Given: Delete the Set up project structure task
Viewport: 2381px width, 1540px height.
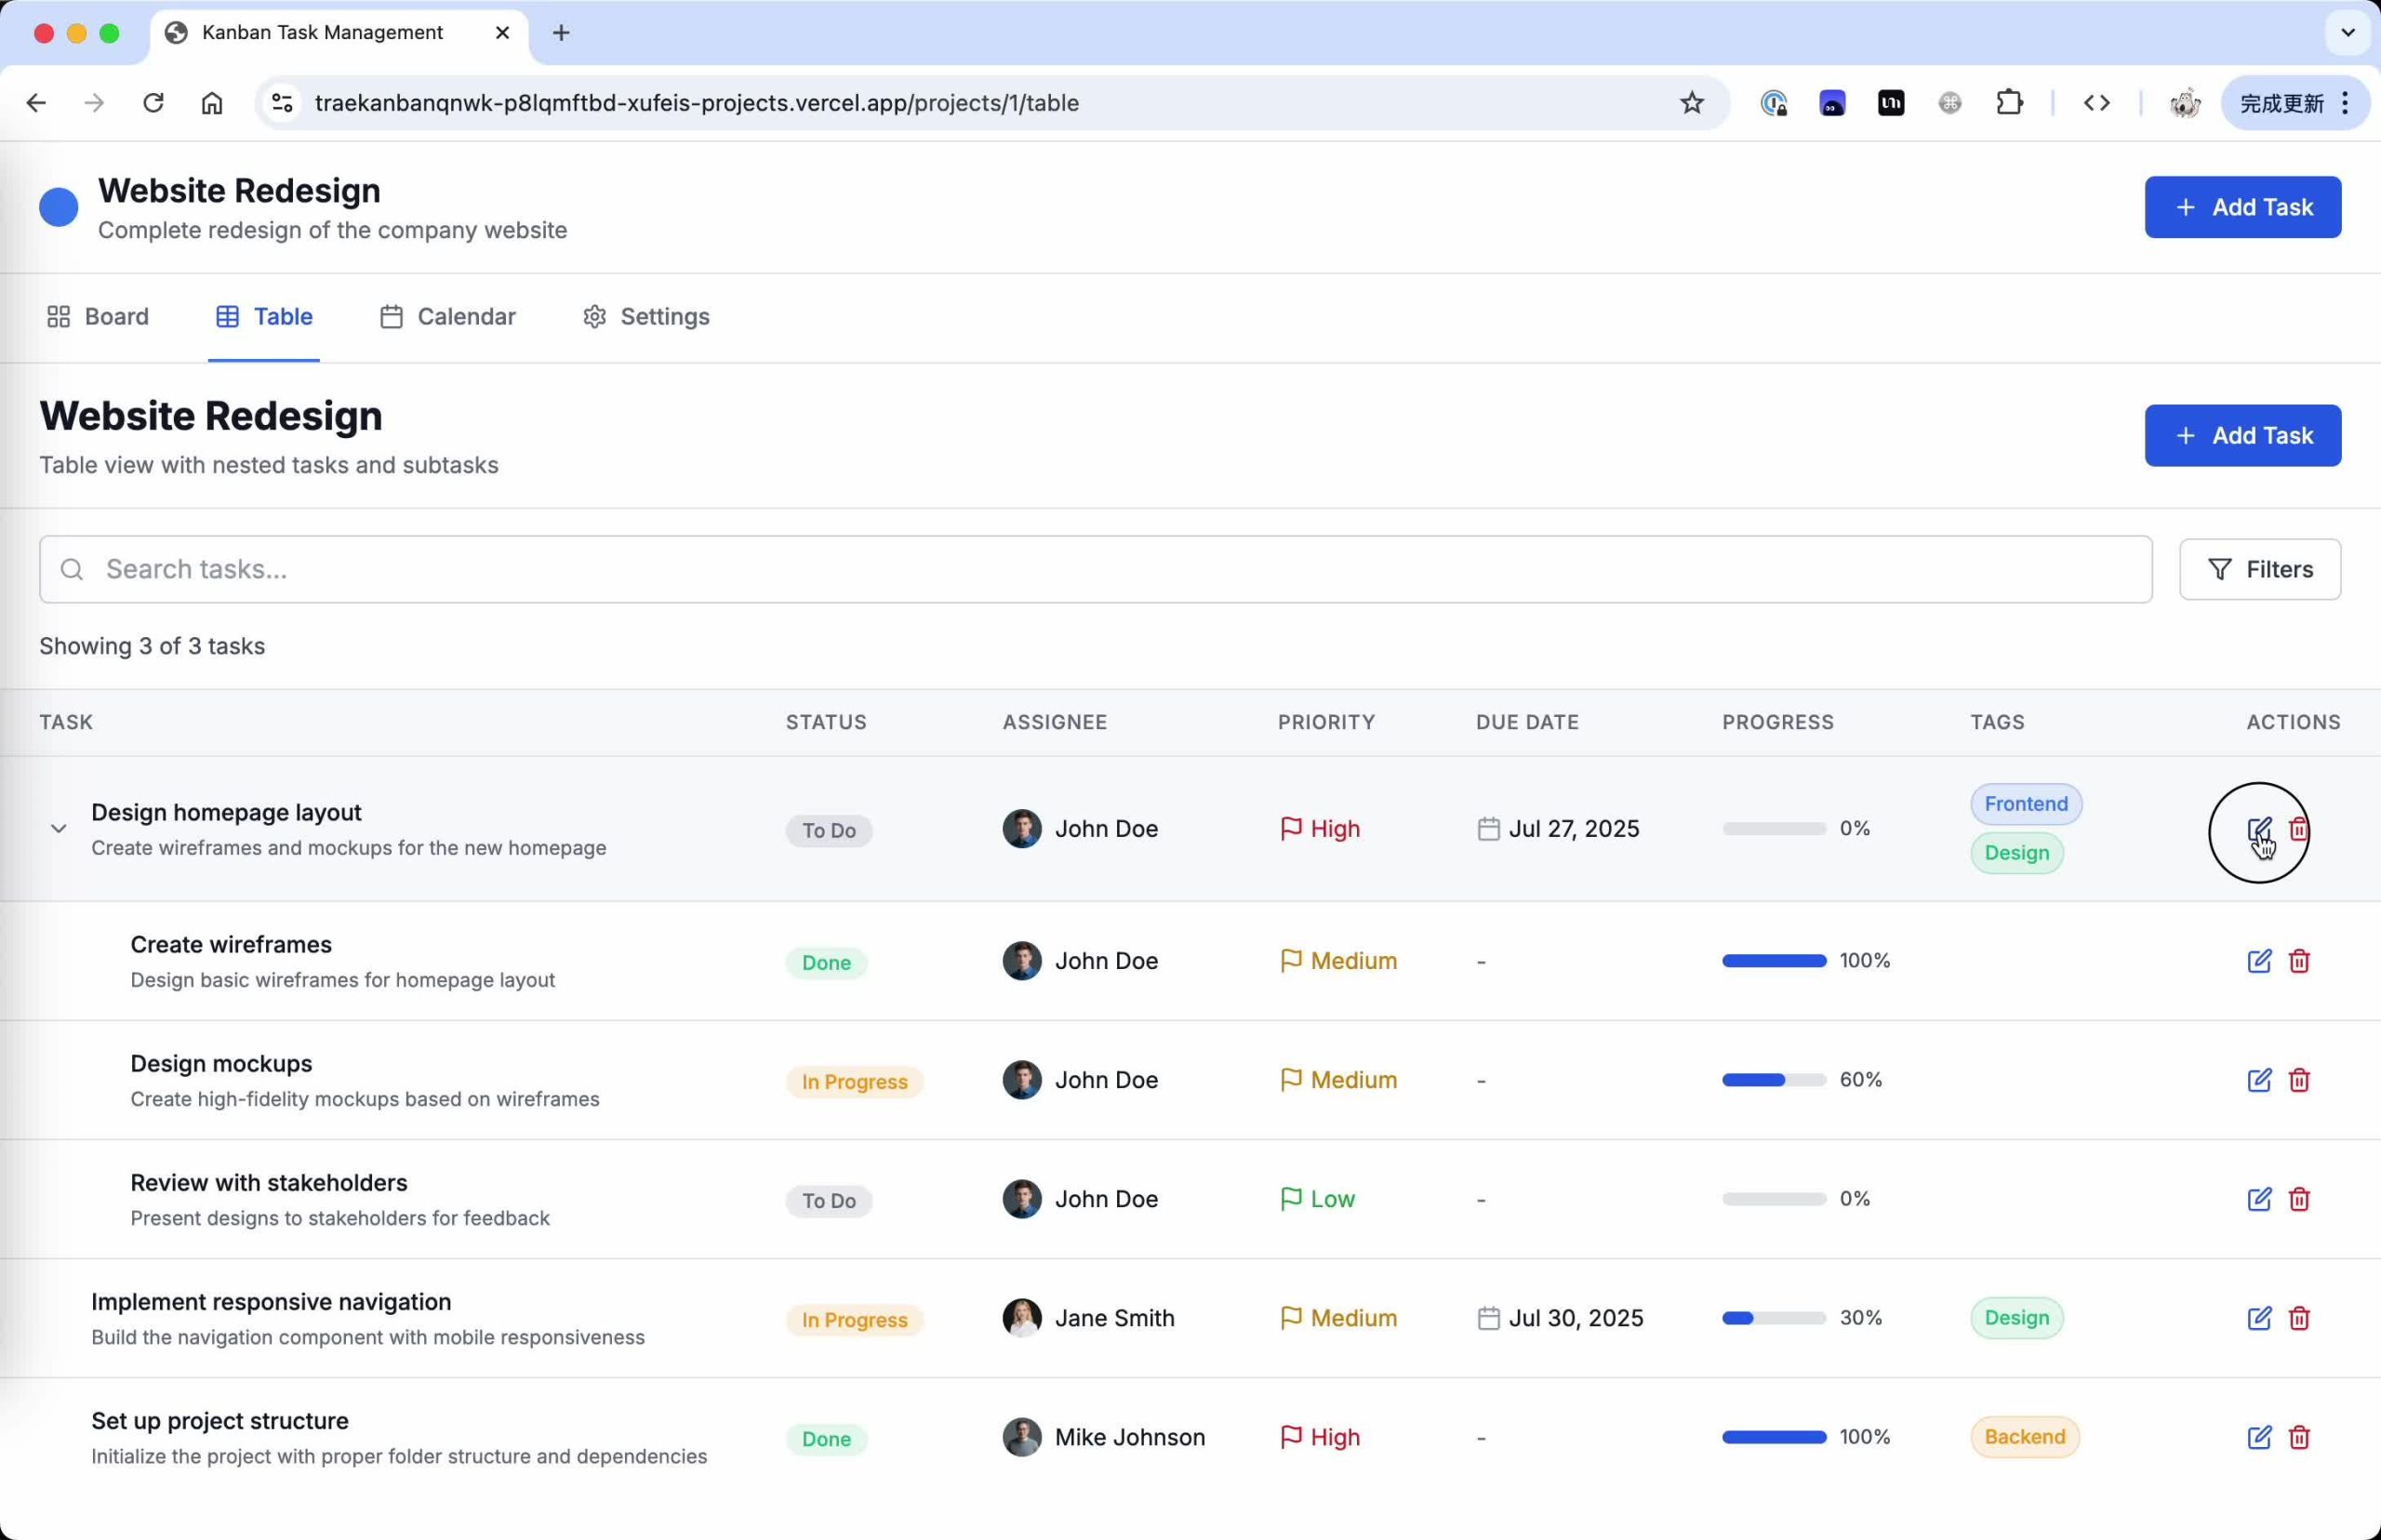Looking at the screenshot, I should 2299,1437.
